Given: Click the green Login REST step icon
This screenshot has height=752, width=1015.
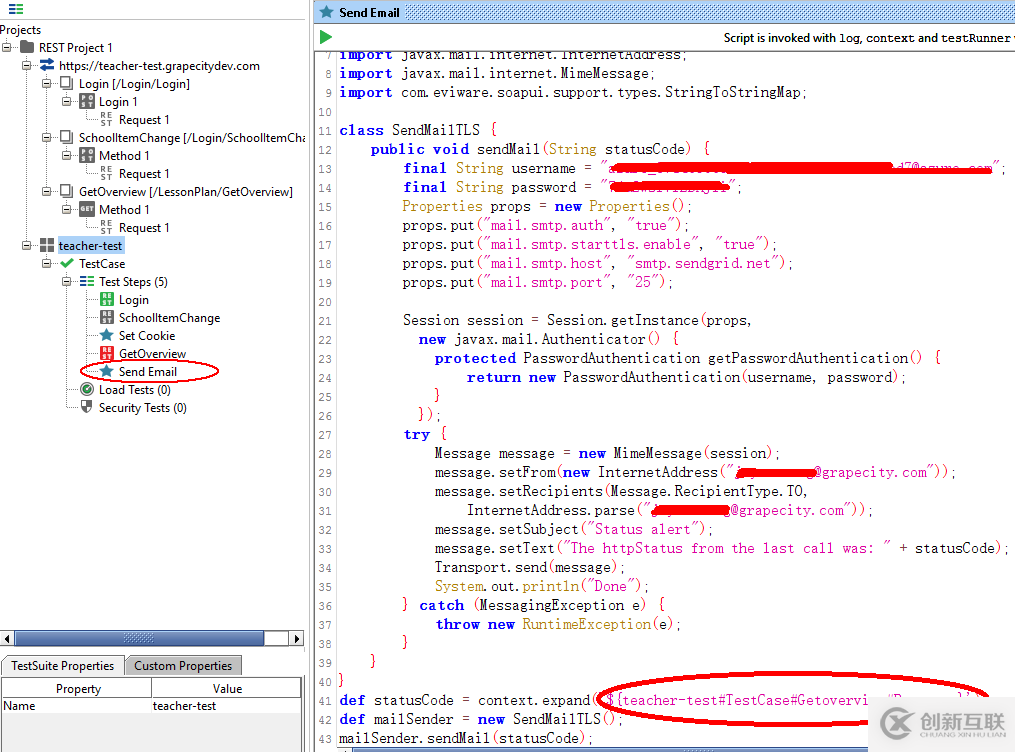Looking at the screenshot, I should coord(107,300).
